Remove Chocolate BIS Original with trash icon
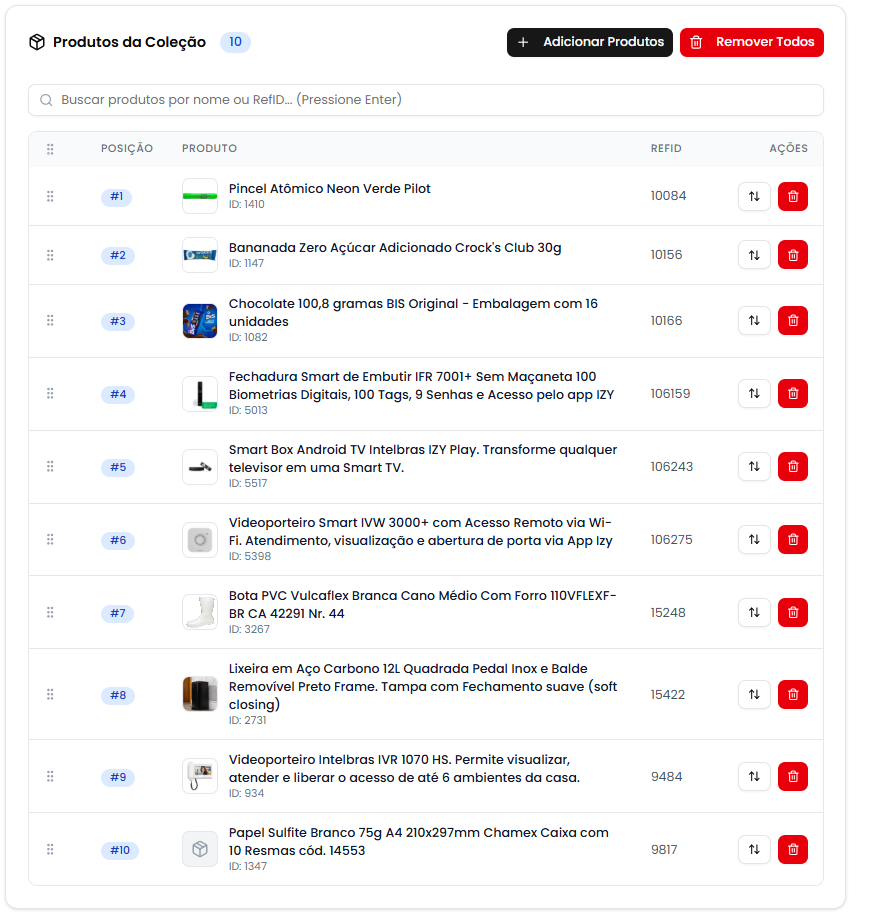 pyautogui.click(x=792, y=321)
